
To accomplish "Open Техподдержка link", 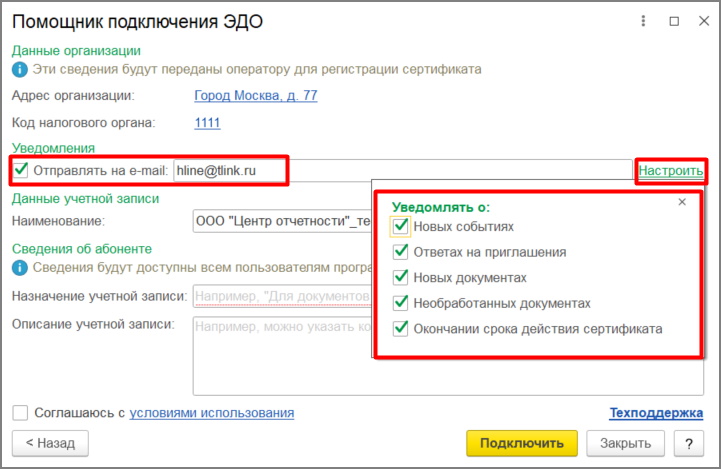I will point(656,413).
